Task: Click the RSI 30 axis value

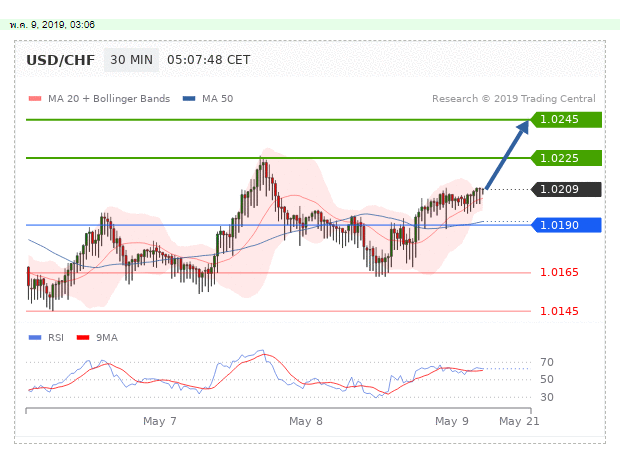Action: click(547, 397)
